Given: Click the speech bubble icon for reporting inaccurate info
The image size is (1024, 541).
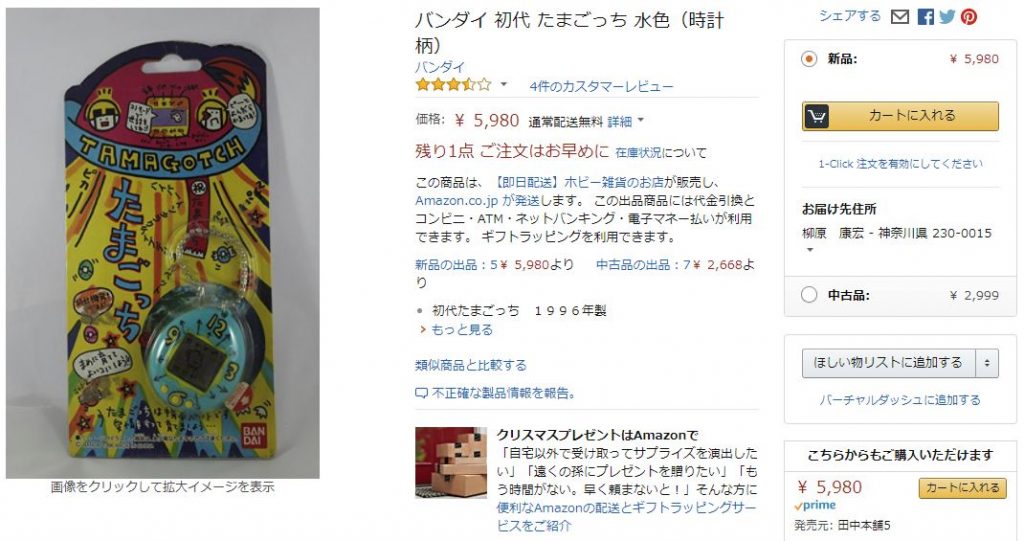Looking at the screenshot, I should [x=421, y=393].
